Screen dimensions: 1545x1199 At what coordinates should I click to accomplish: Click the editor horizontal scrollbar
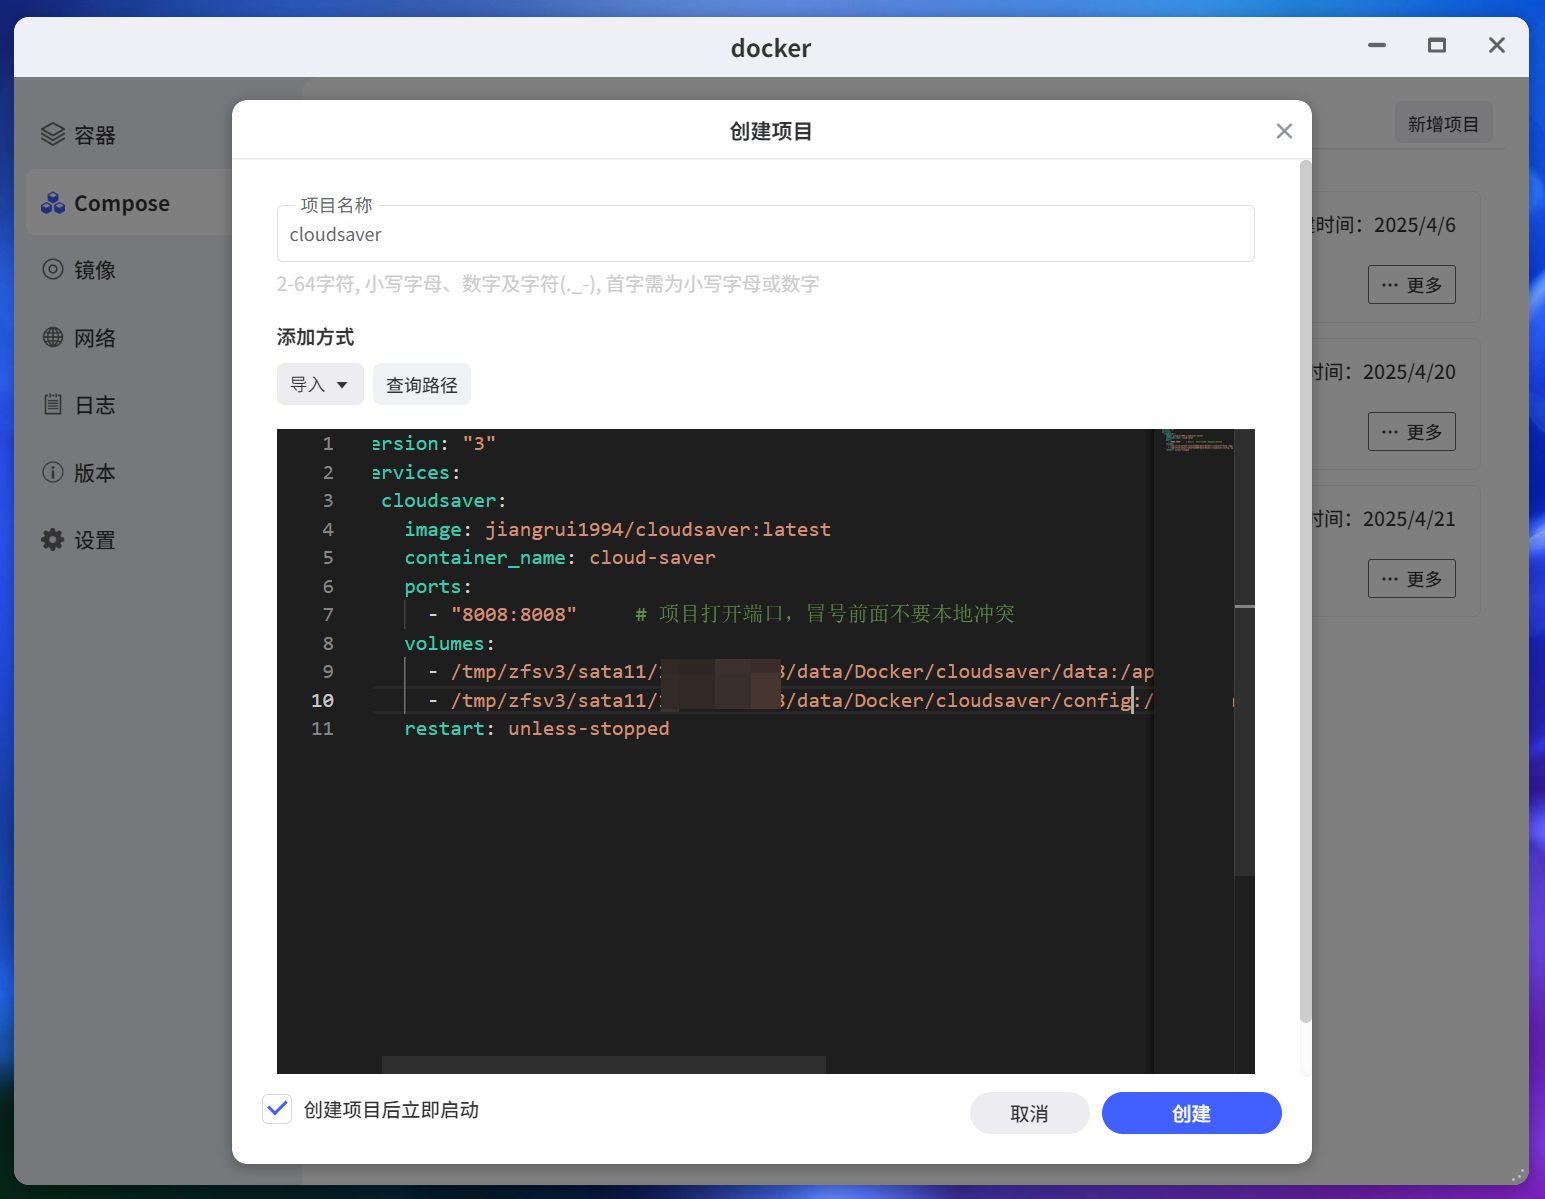604,1065
